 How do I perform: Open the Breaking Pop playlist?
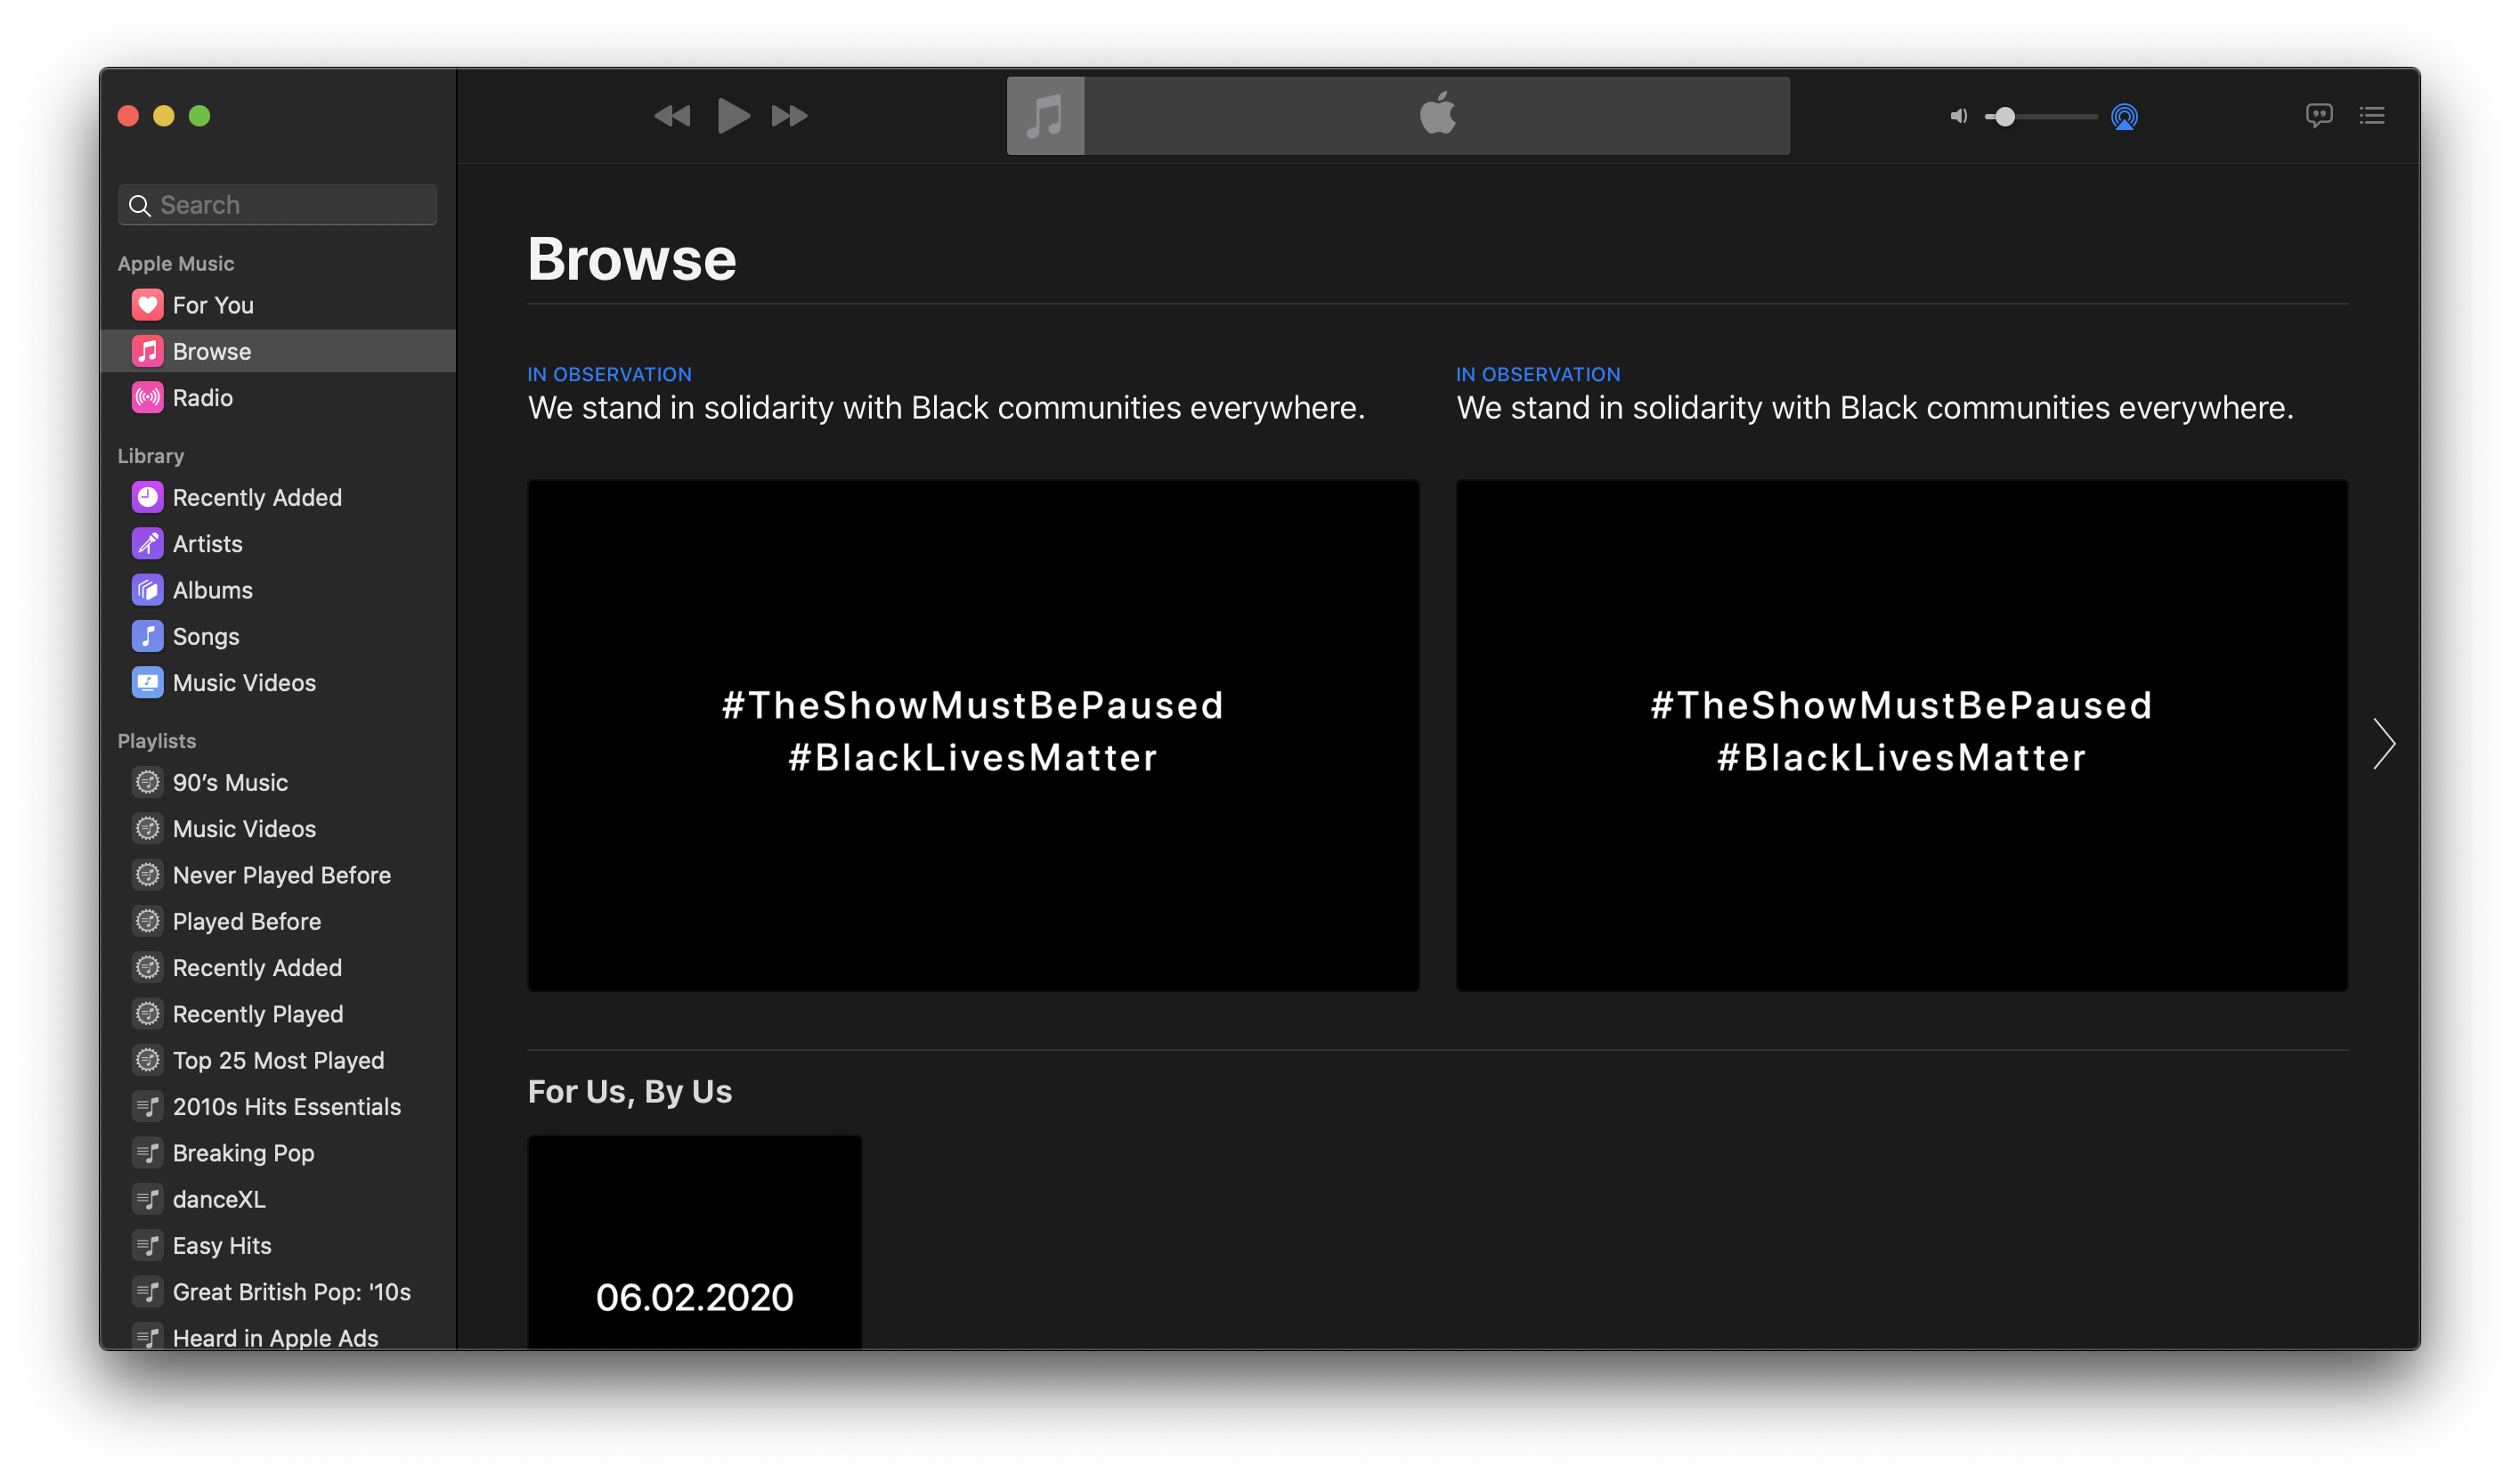[x=243, y=1153]
